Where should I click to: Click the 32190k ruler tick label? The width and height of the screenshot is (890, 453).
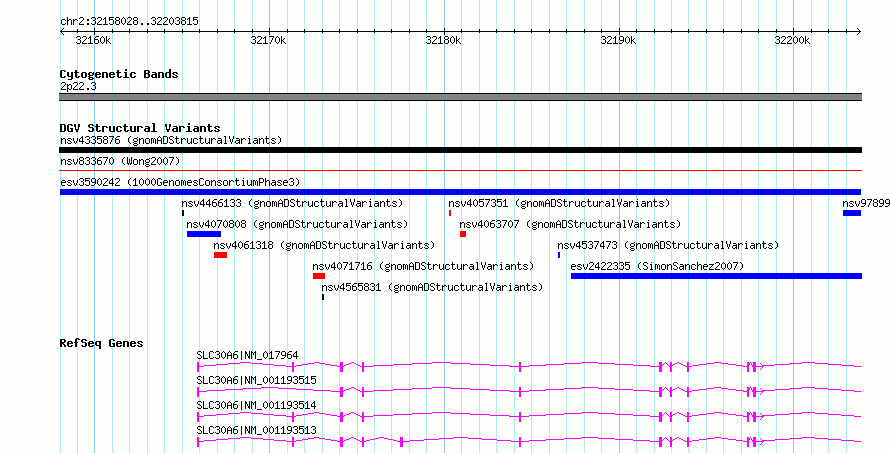[618, 41]
